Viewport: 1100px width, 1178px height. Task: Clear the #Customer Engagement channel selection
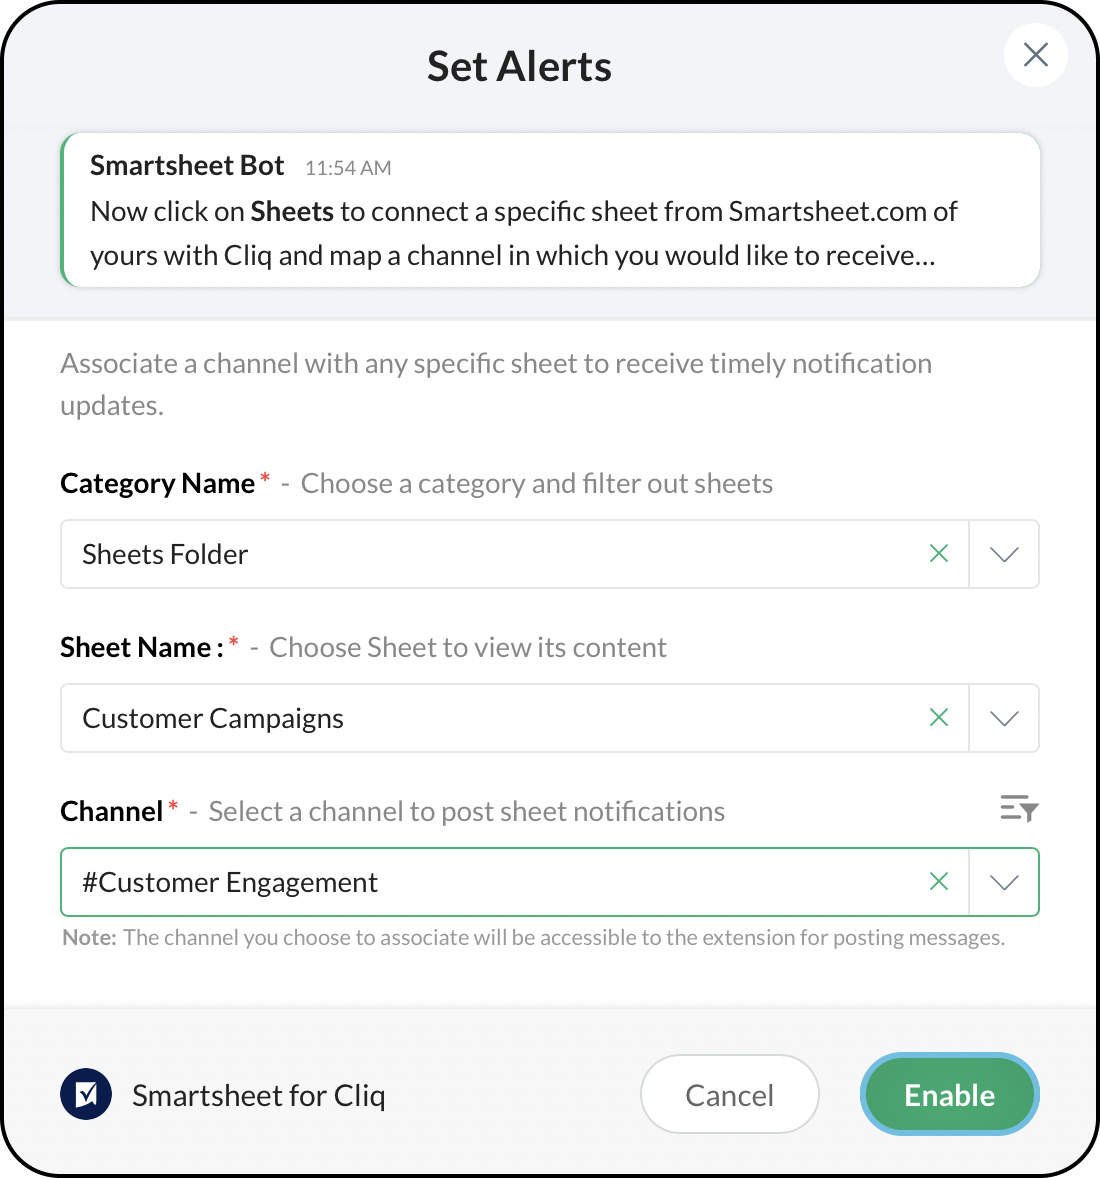pos(938,882)
